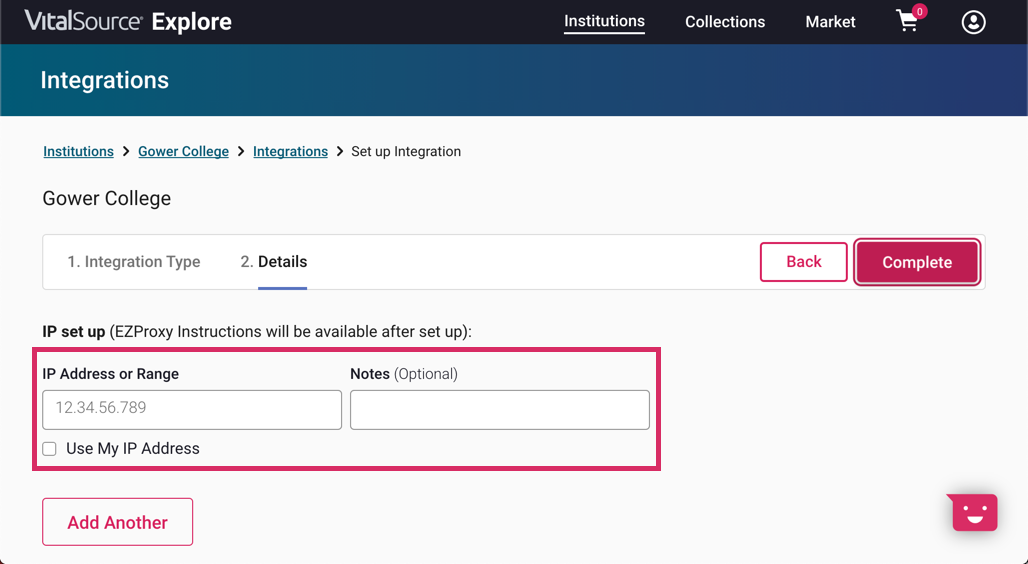Open the Market menu item

pos(830,22)
